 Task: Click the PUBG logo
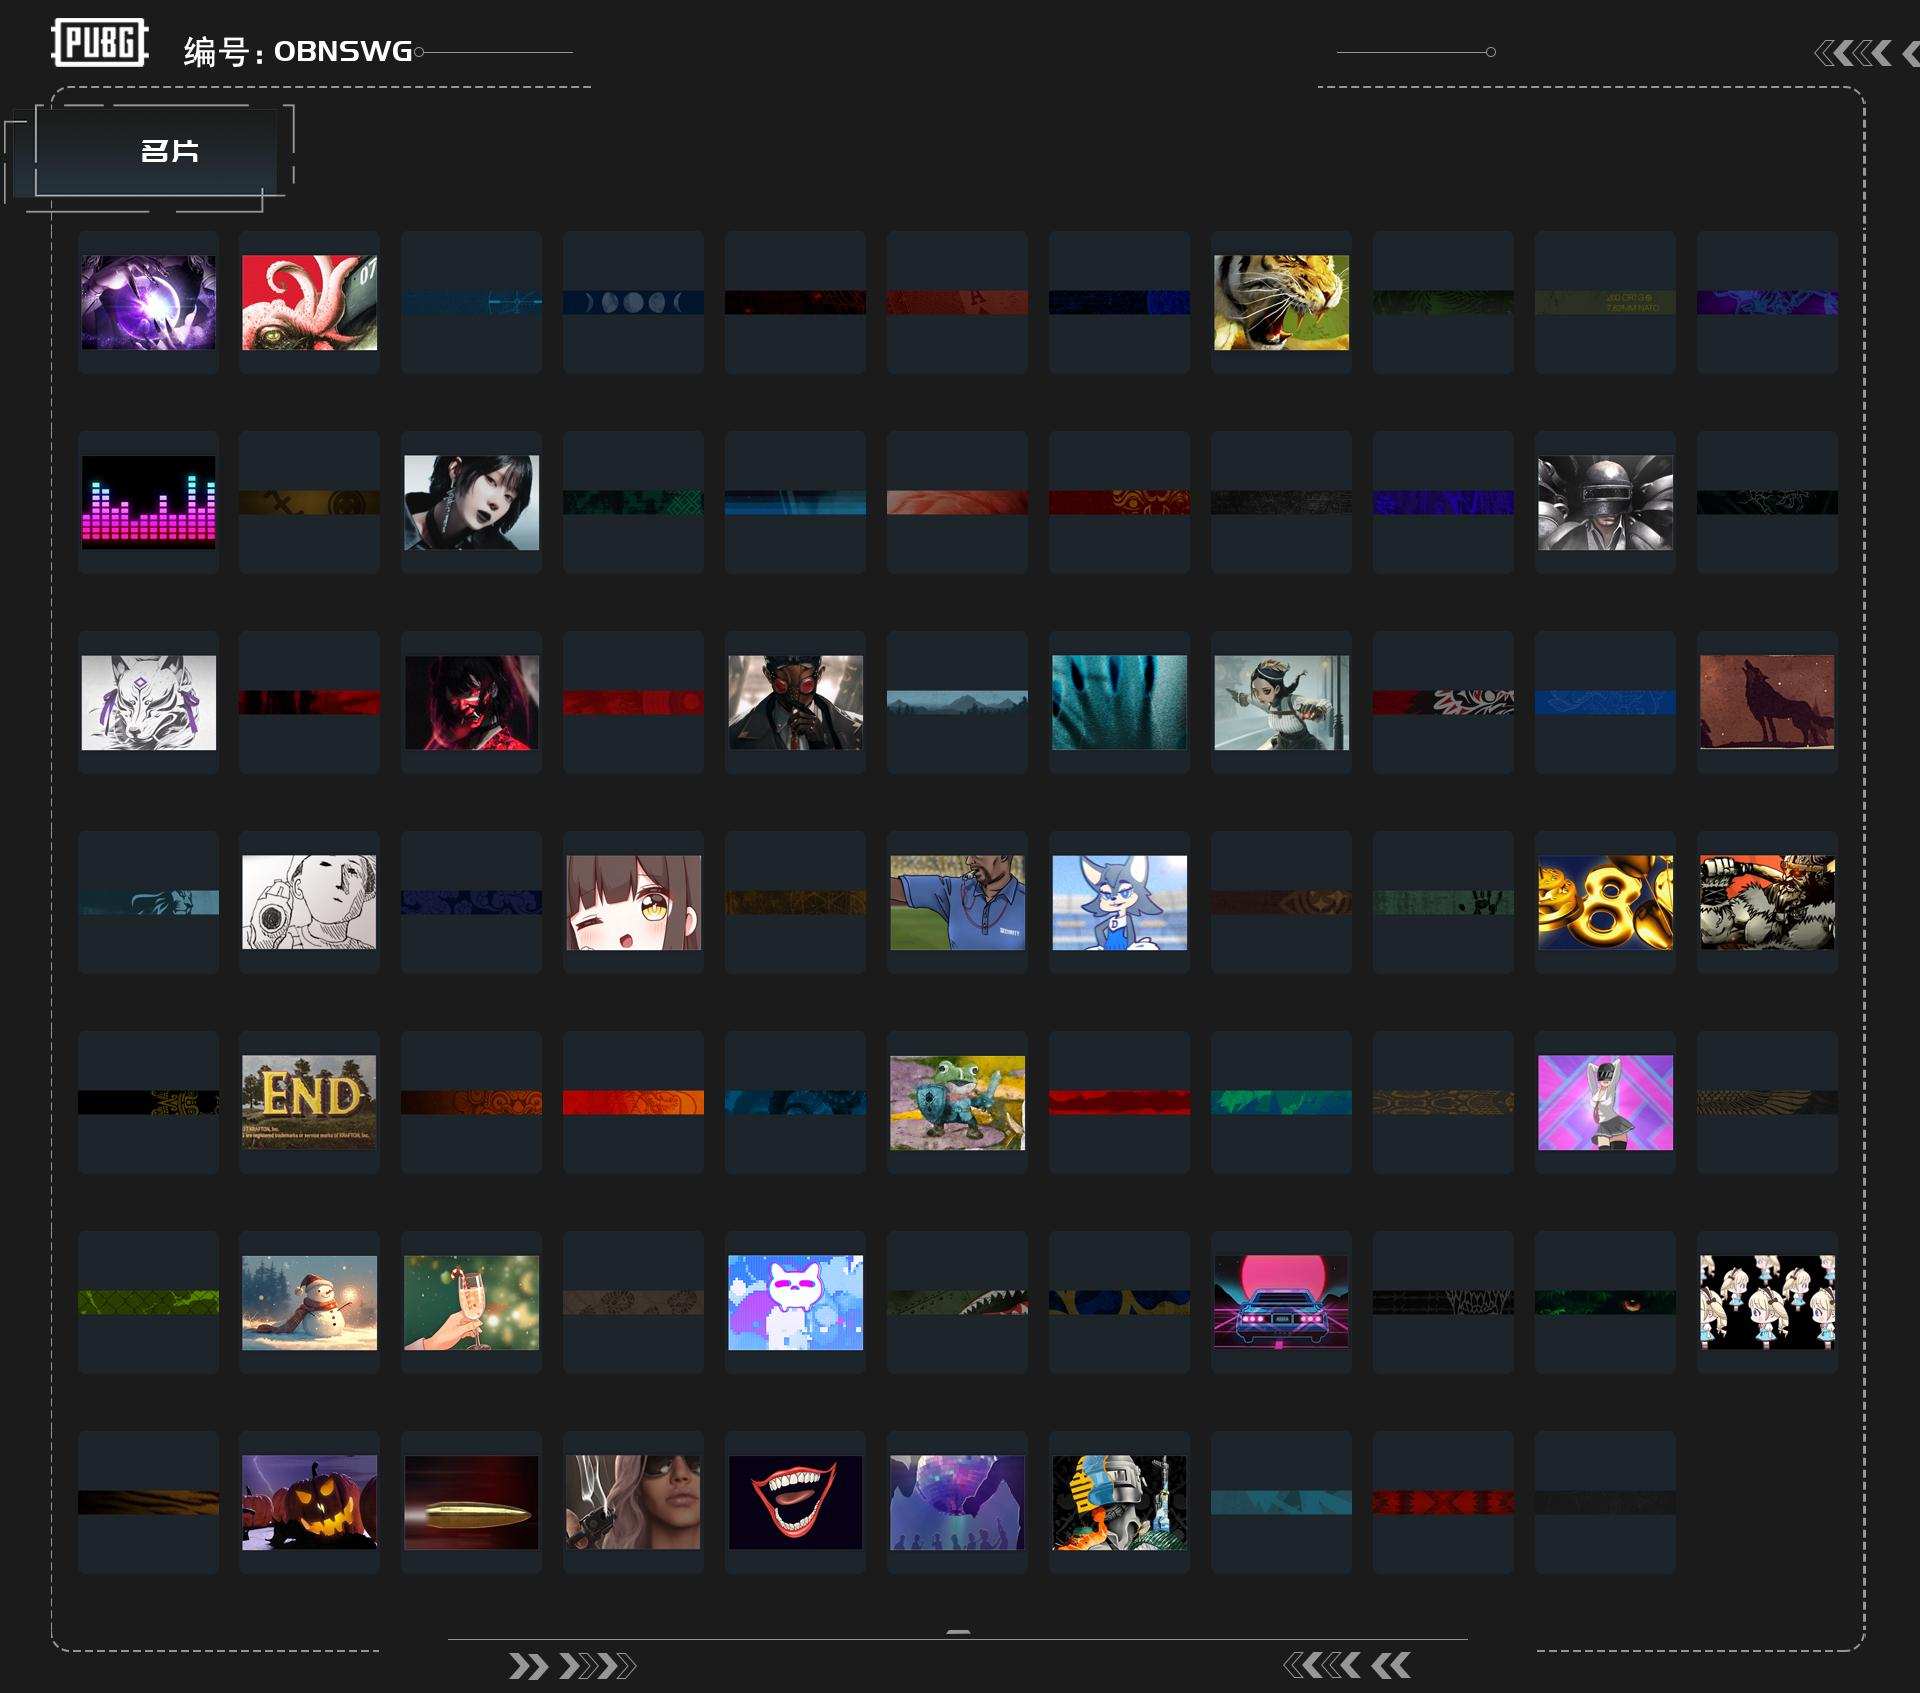pyautogui.click(x=100, y=43)
